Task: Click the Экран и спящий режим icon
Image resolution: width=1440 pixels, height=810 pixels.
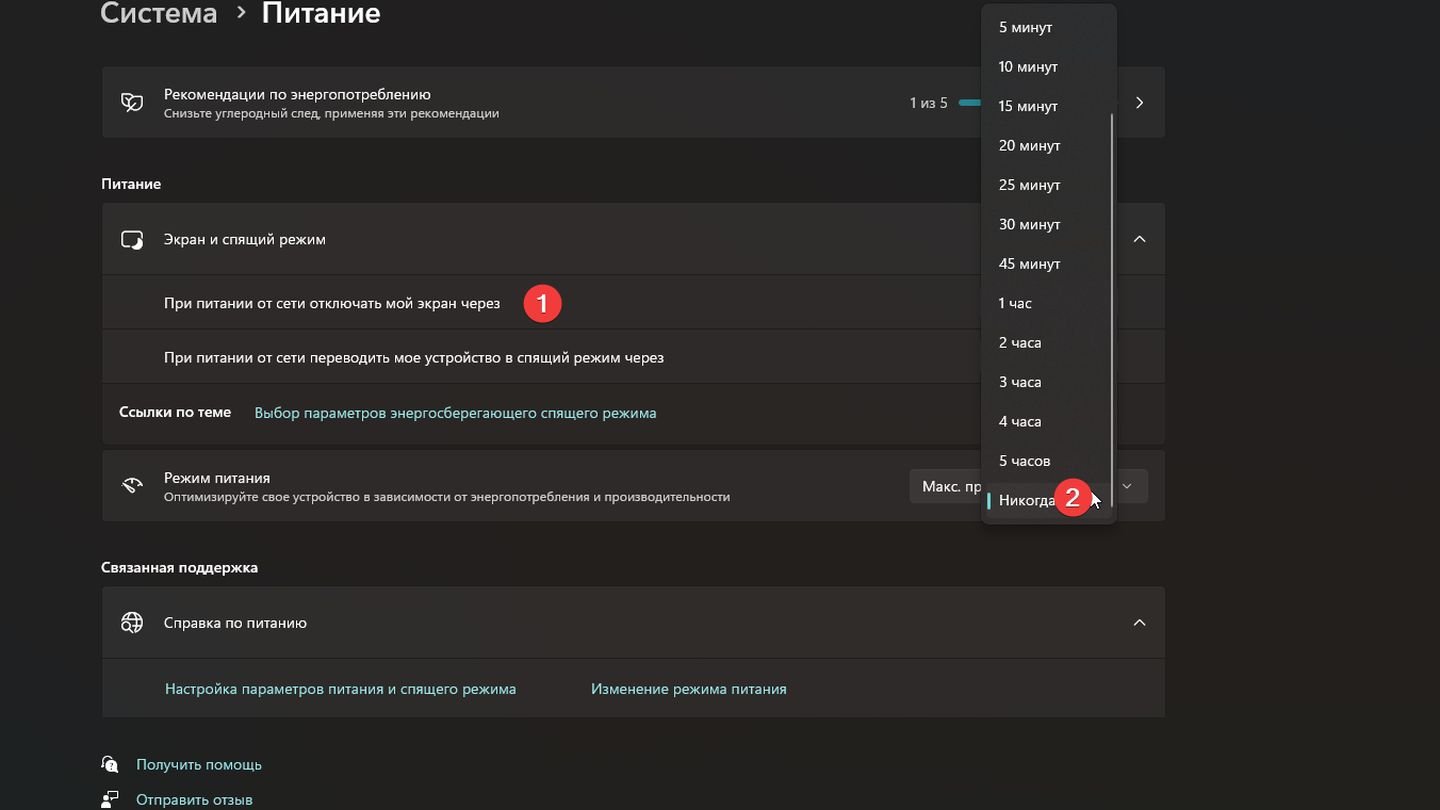Action: tap(132, 240)
